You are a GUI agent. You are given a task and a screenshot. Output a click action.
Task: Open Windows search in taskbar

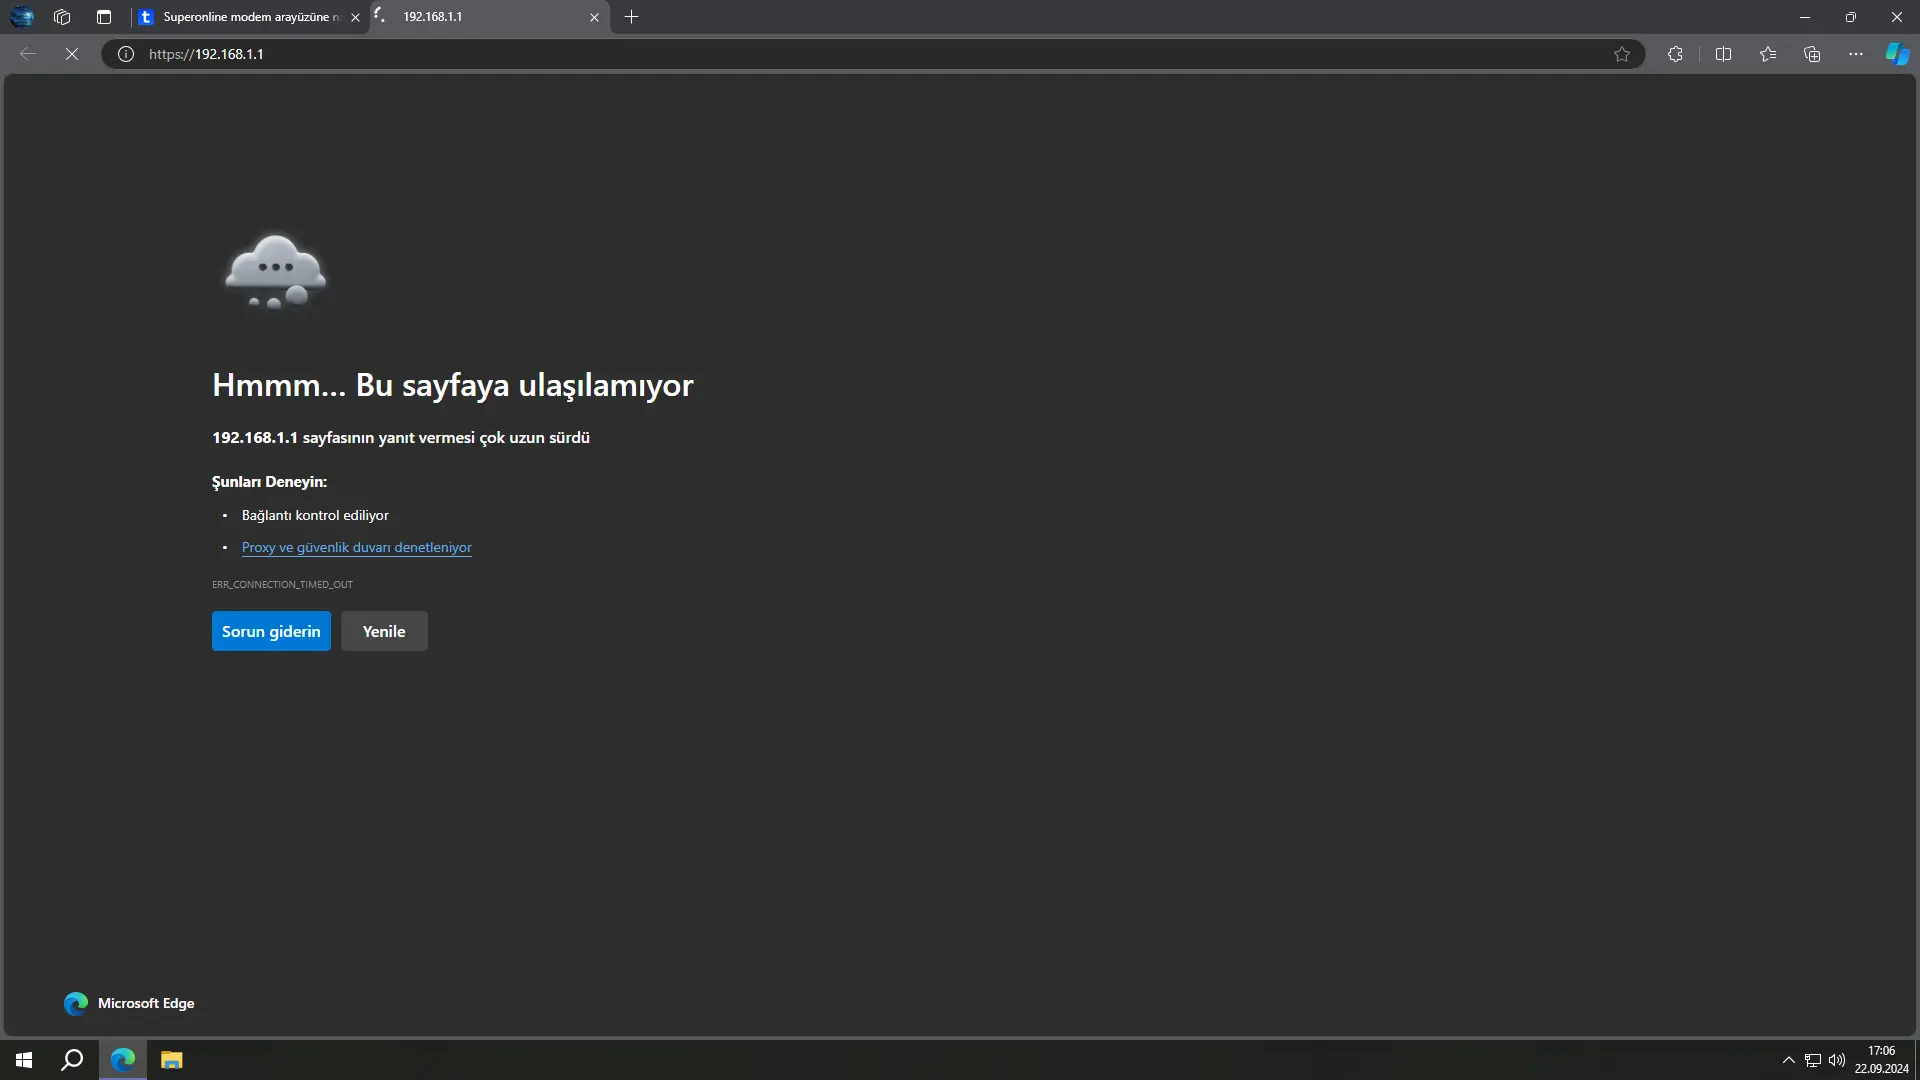tap(72, 1060)
